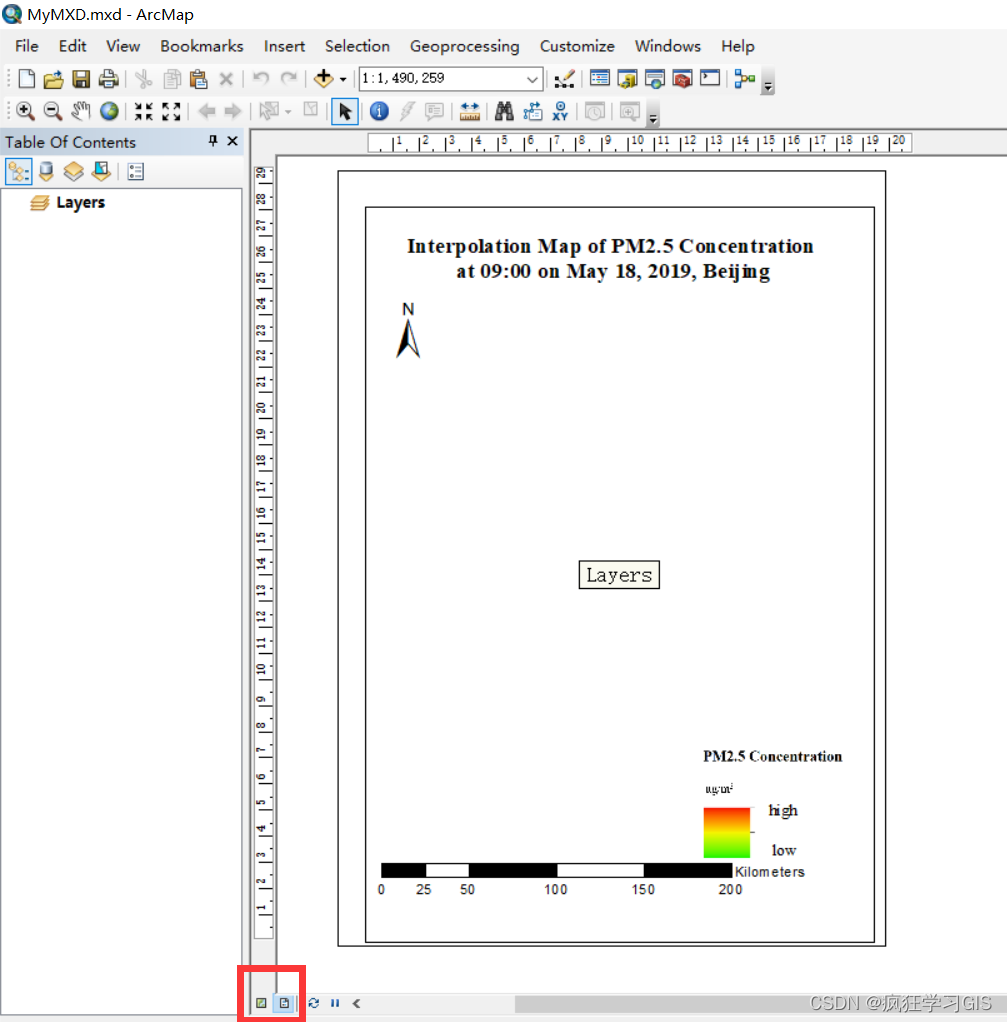Switch to Data View

(261, 1003)
